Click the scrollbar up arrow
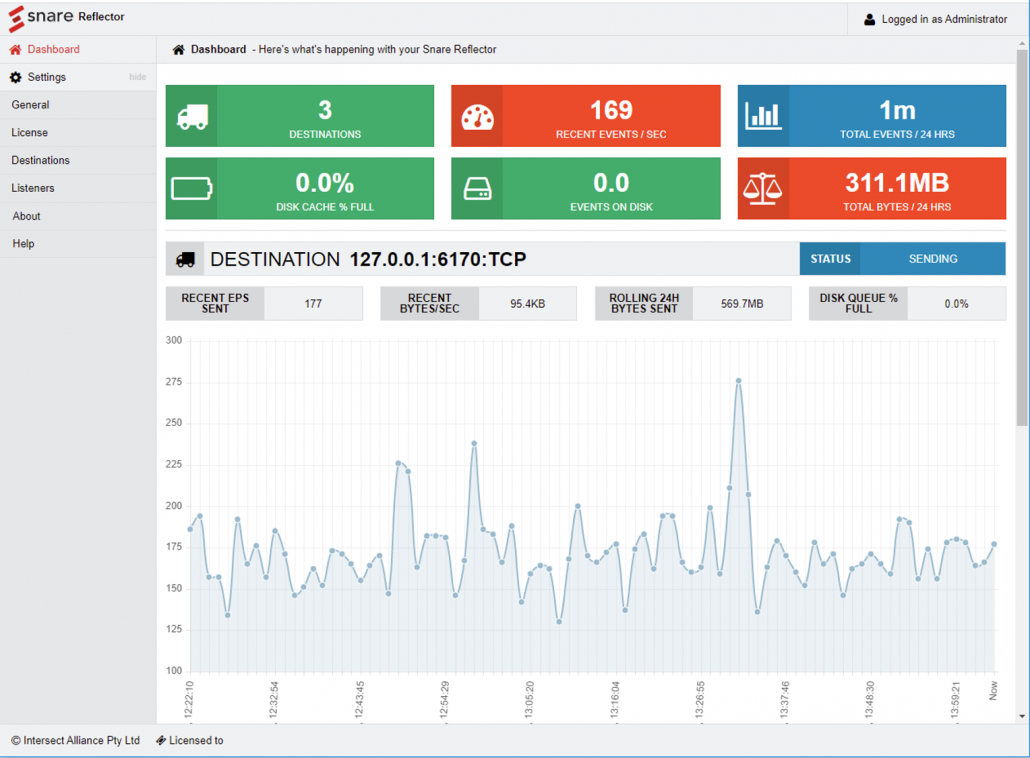This screenshot has width=1030, height=758. (1021, 44)
